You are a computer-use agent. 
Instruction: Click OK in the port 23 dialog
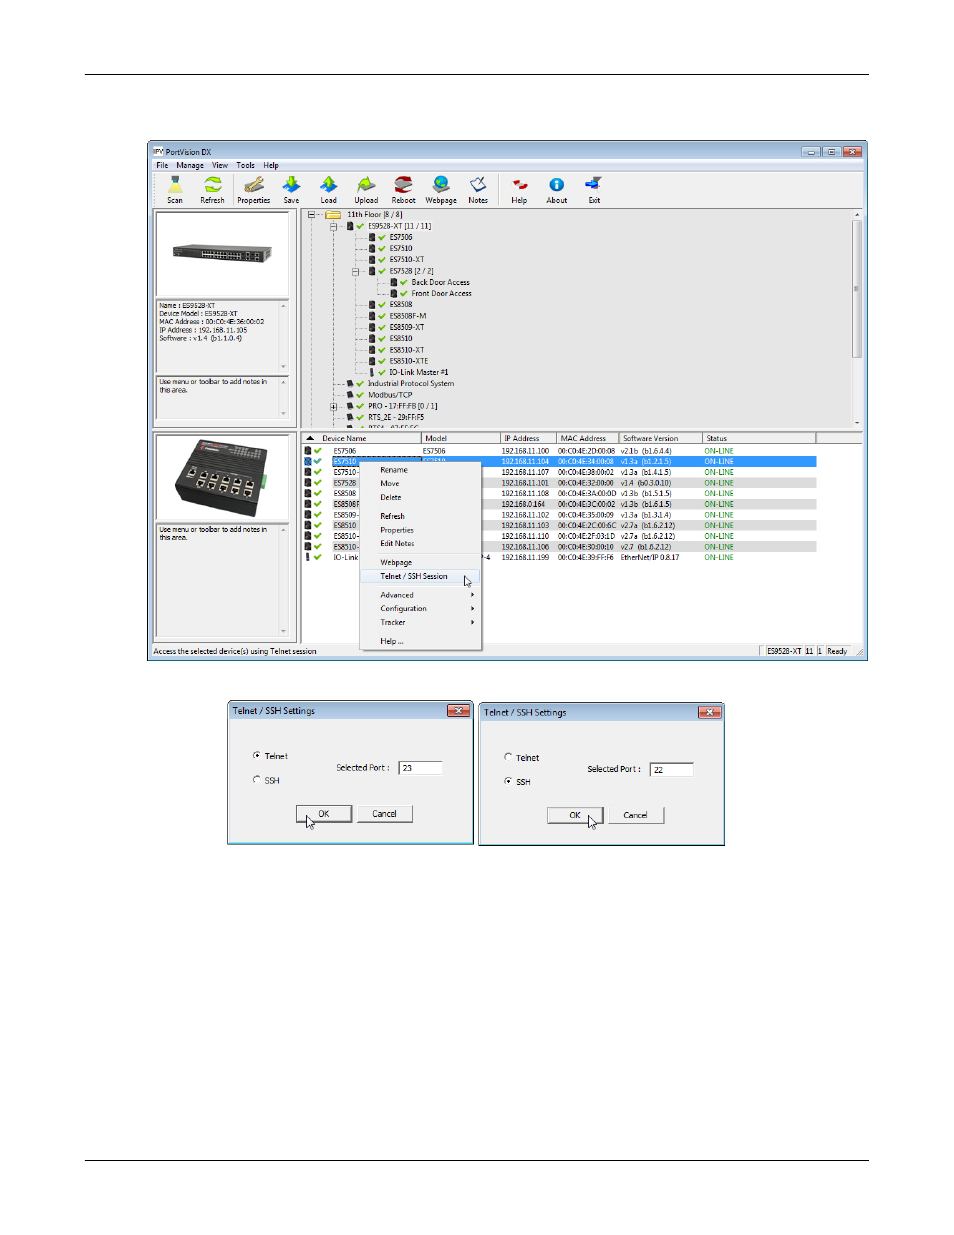[x=324, y=814]
